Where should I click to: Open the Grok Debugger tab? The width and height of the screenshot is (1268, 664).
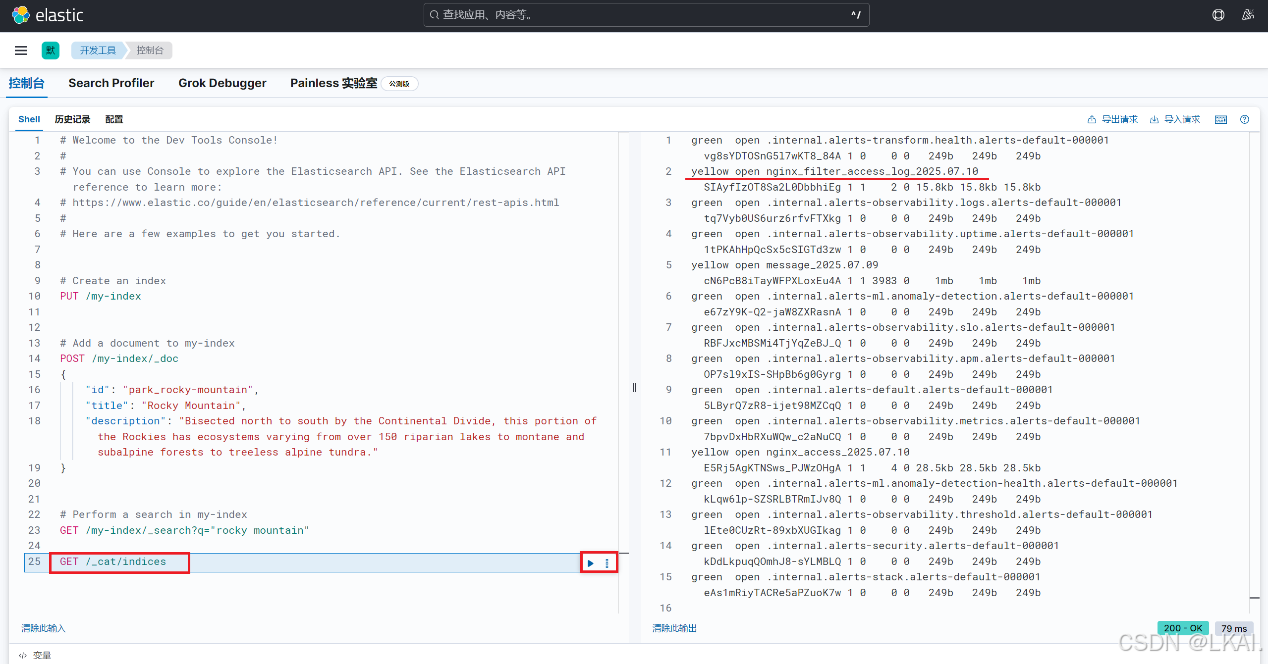pyautogui.click(x=222, y=83)
